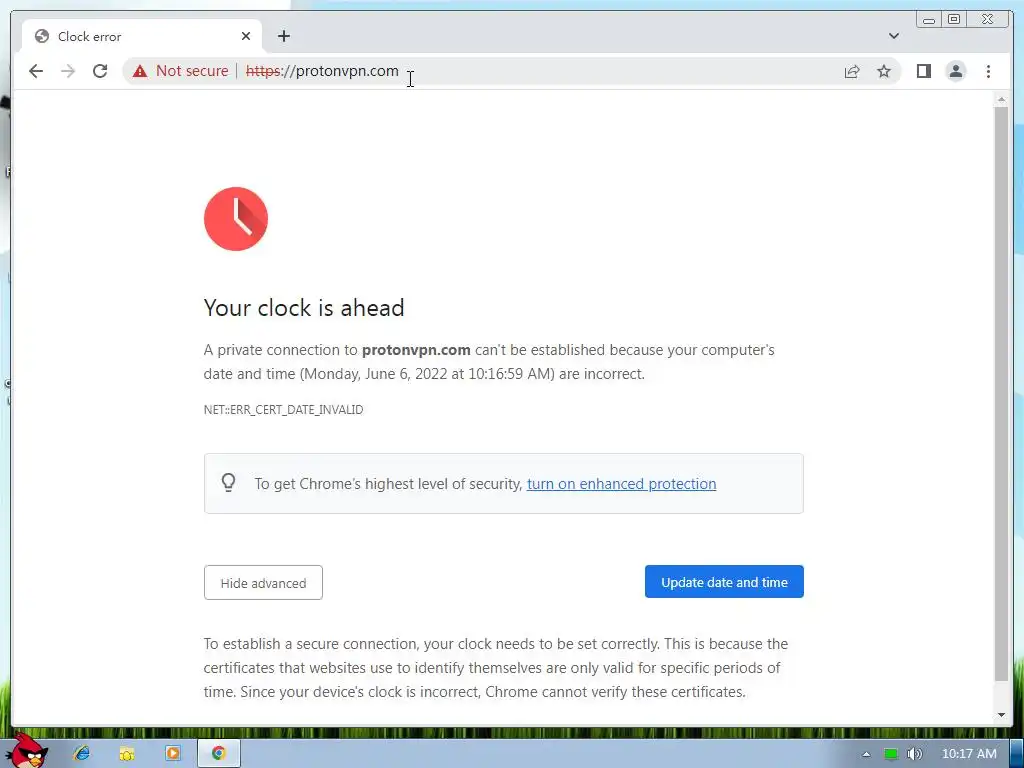Click the scrollbar down arrow

(1001, 714)
